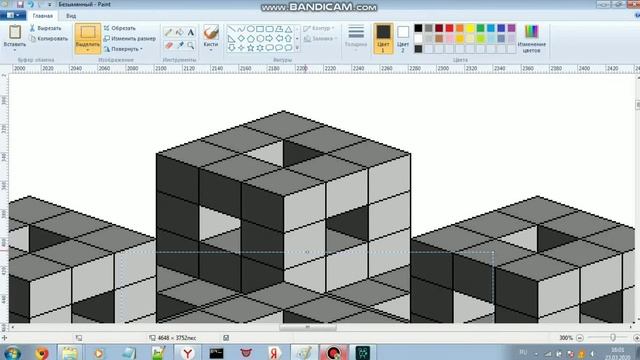Image resolution: width=640 pixels, height=360 pixels.
Task: Pick the red palette color
Action: [x=449, y=28]
